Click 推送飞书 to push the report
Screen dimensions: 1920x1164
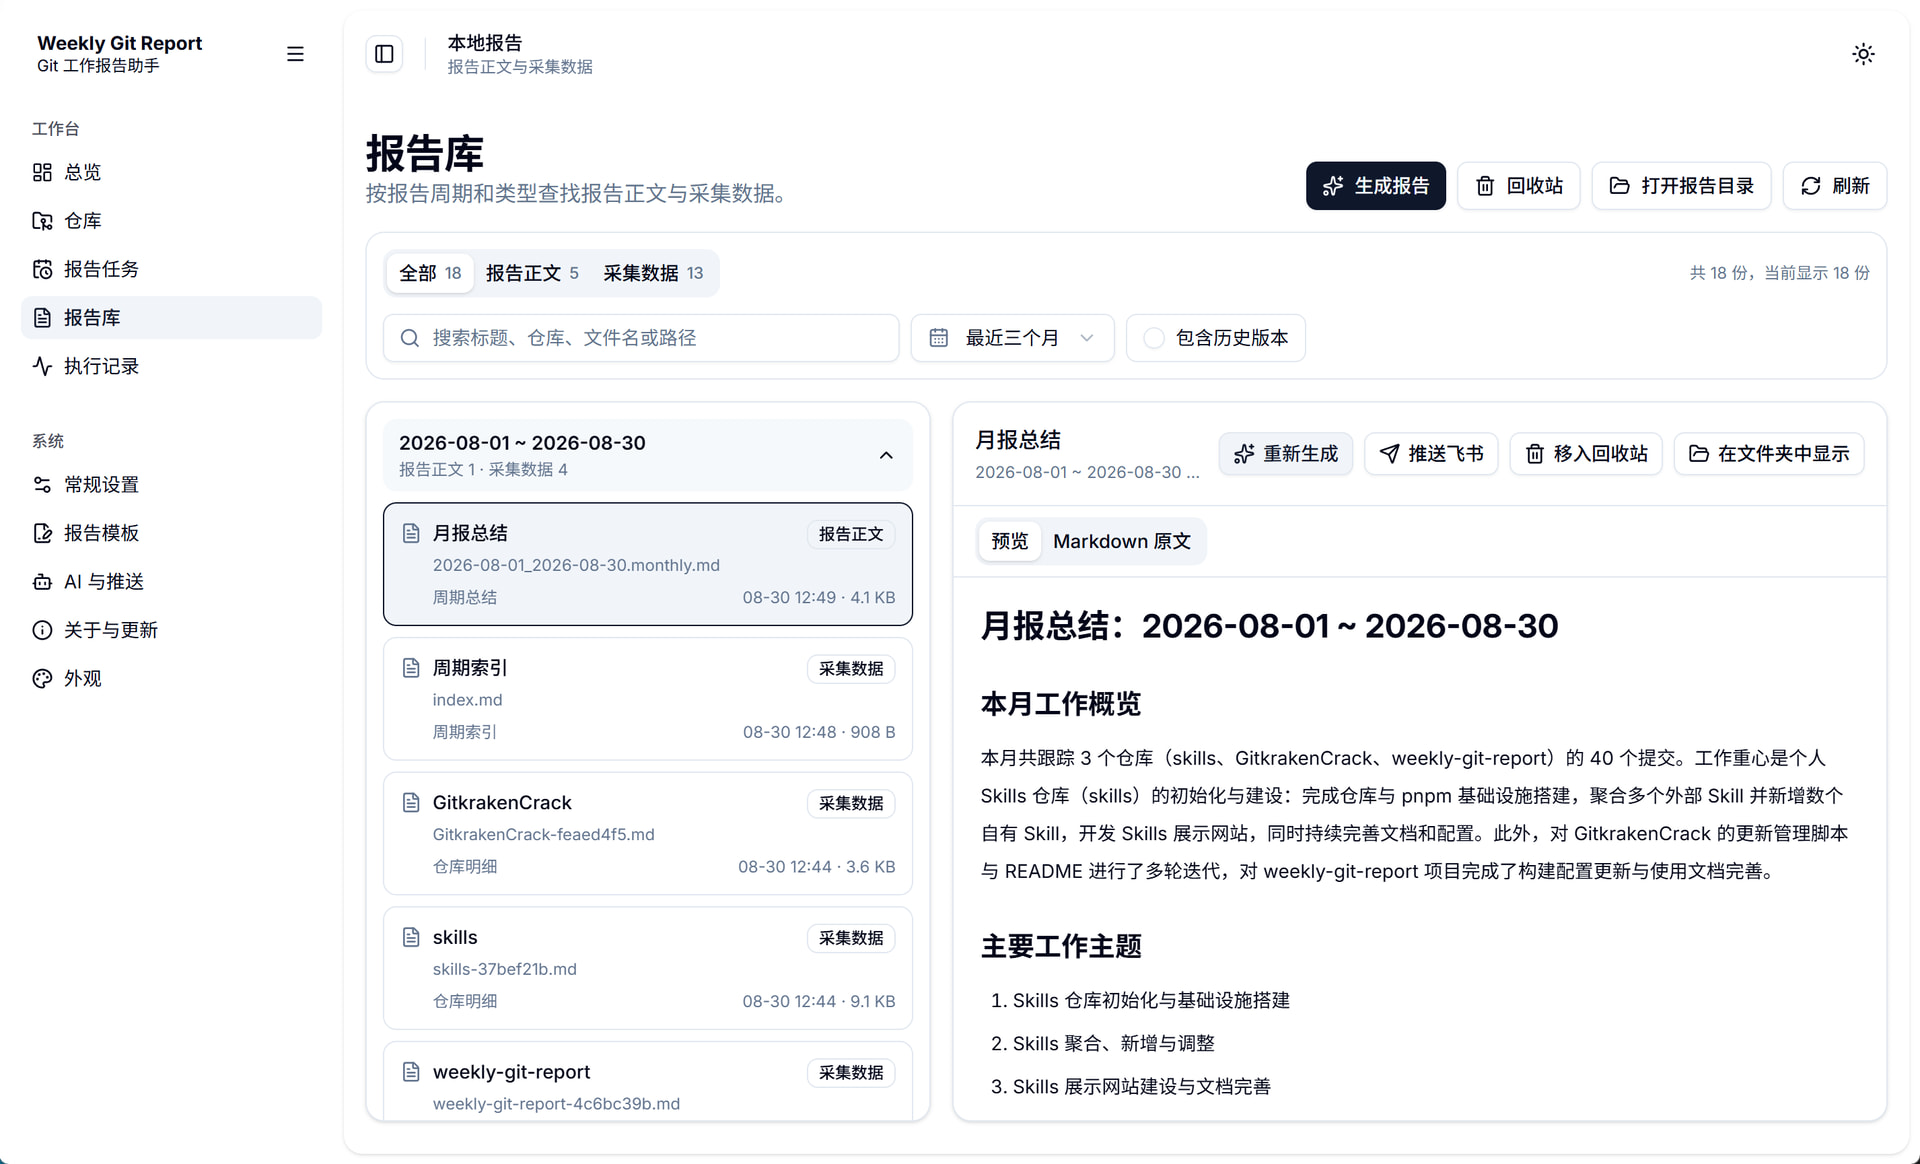[1431, 454]
